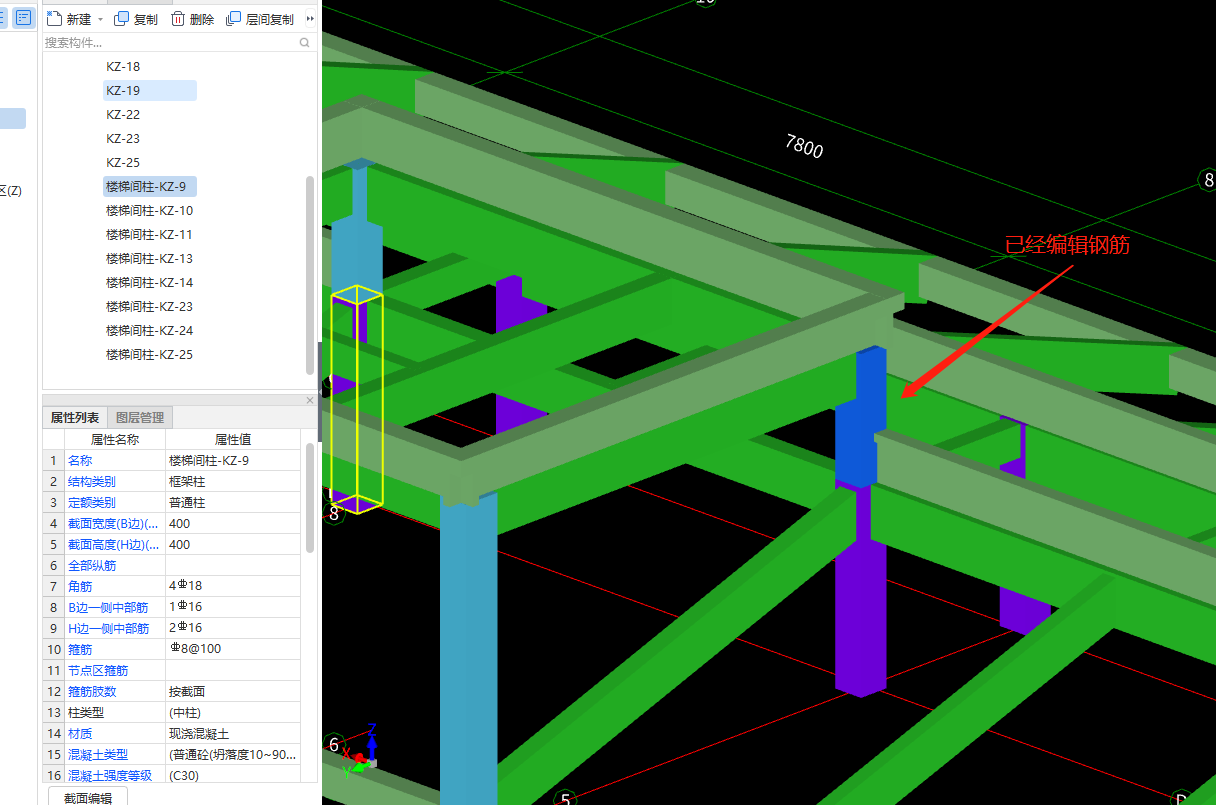Click the 名称 property name link
1216x805 pixels.
point(80,461)
